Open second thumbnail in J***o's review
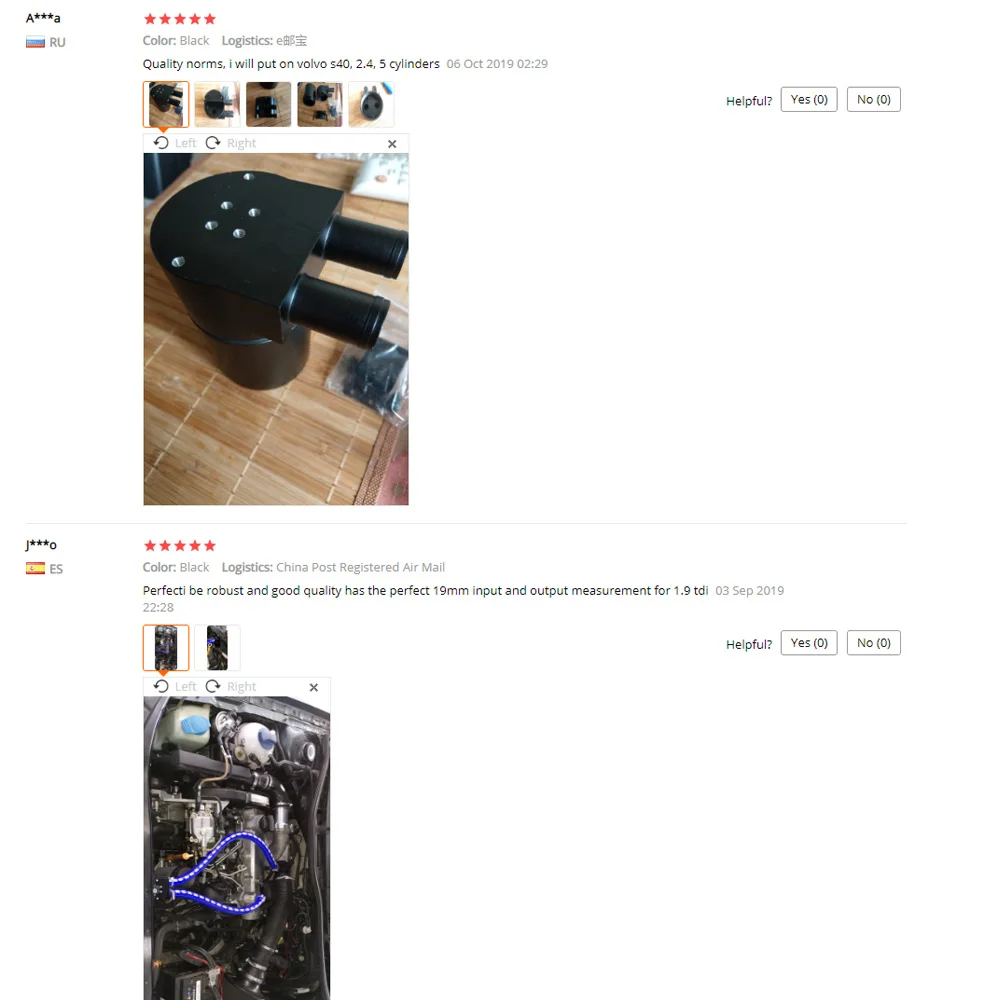This screenshot has height=1000, width=1000. click(217, 647)
